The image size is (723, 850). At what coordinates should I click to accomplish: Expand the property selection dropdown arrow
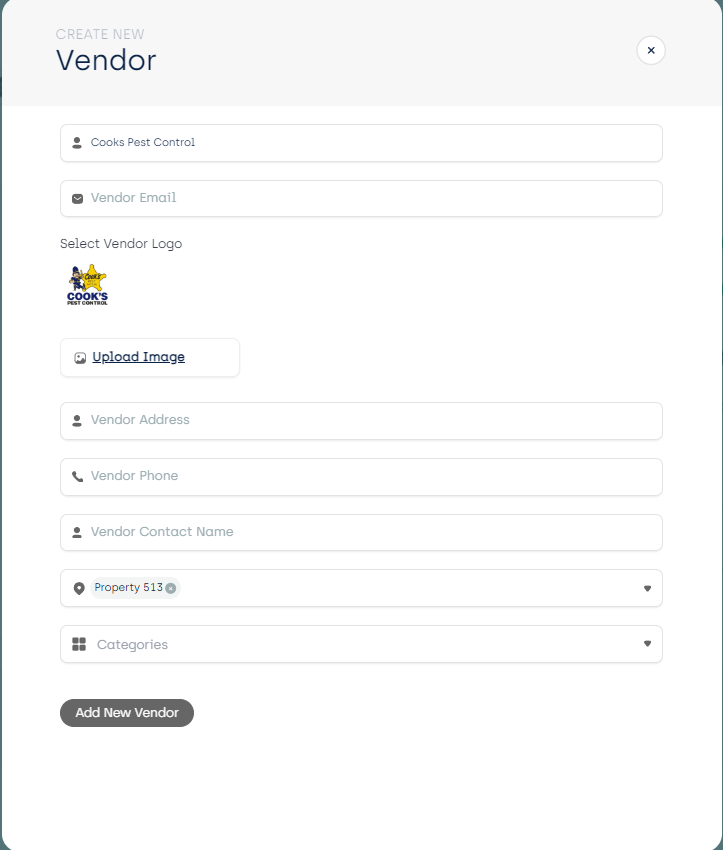[x=647, y=589]
